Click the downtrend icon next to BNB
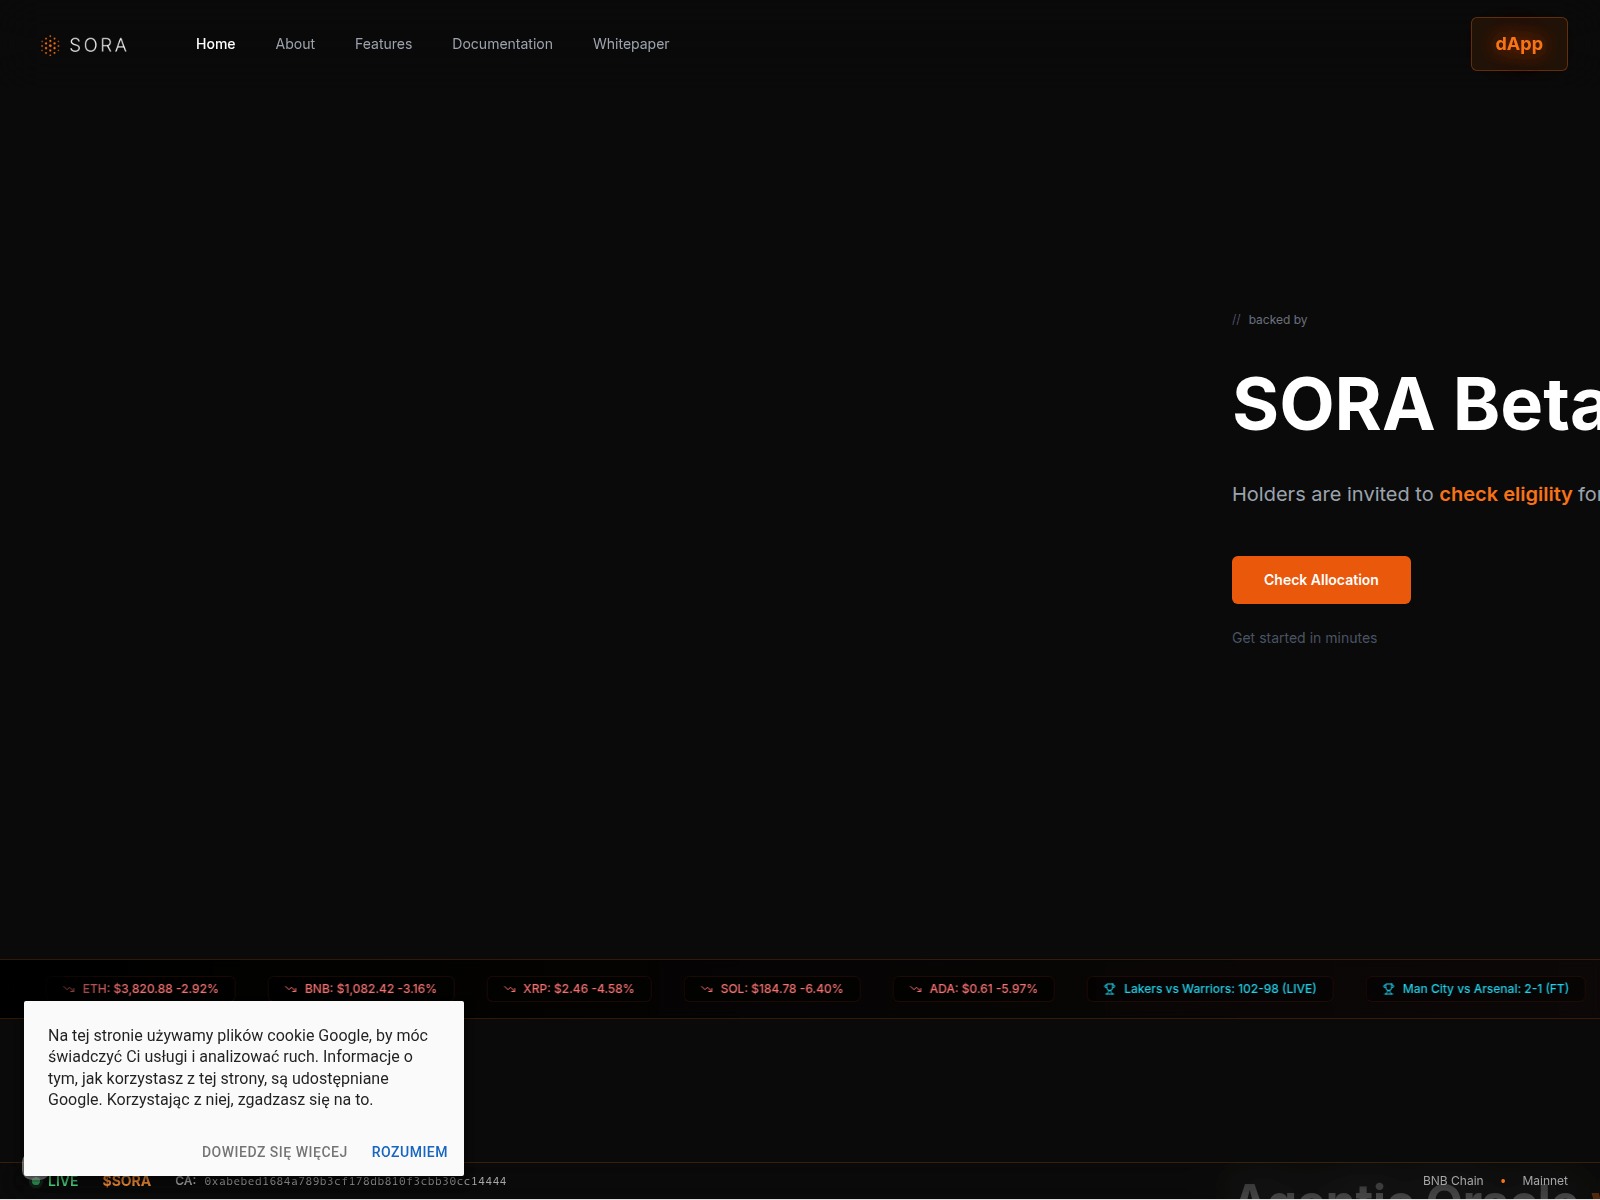 (291, 989)
